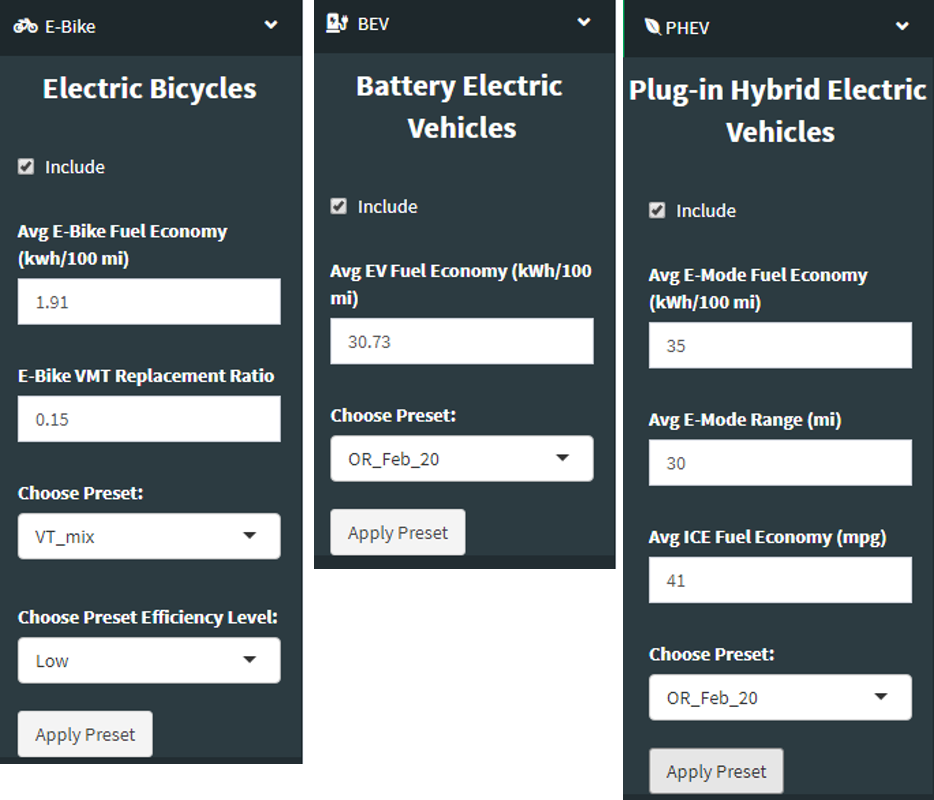This screenshot has width=934, height=800.
Task: Click the E-Bike VMT Replacement Ratio field
Action: pyautogui.click(x=149, y=419)
